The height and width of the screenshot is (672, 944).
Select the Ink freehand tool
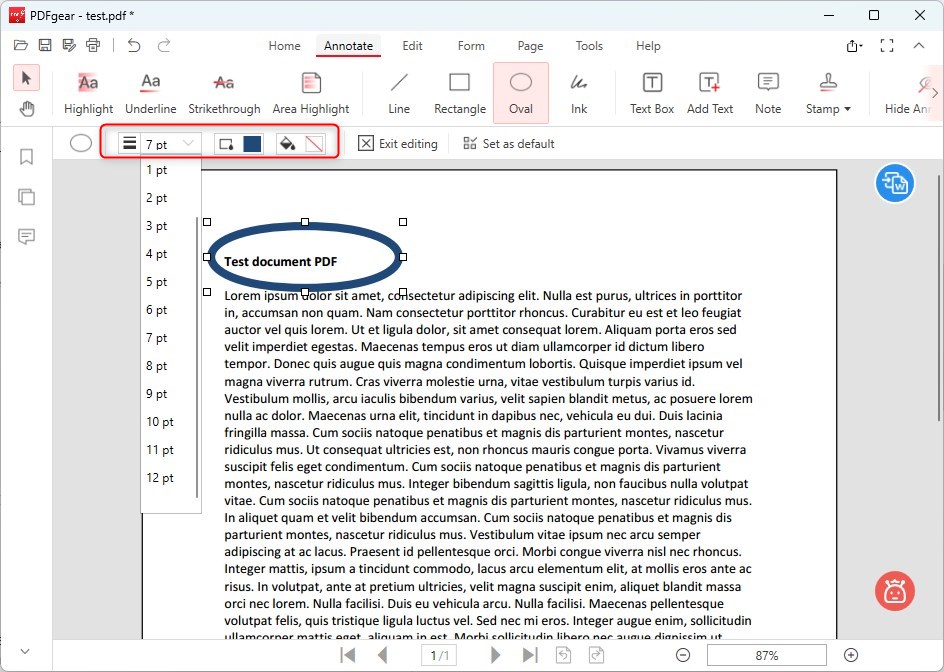click(x=578, y=89)
